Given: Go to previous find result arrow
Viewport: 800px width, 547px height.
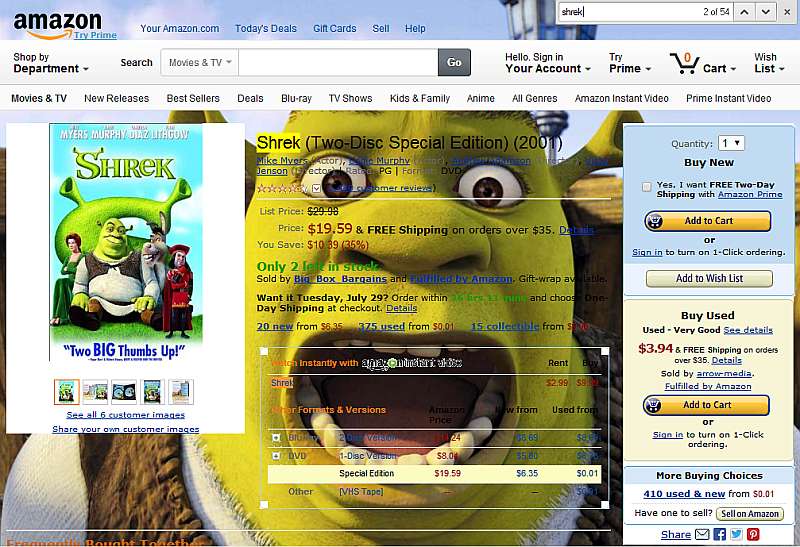Looking at the screenshot, I should tap(744, 12).
